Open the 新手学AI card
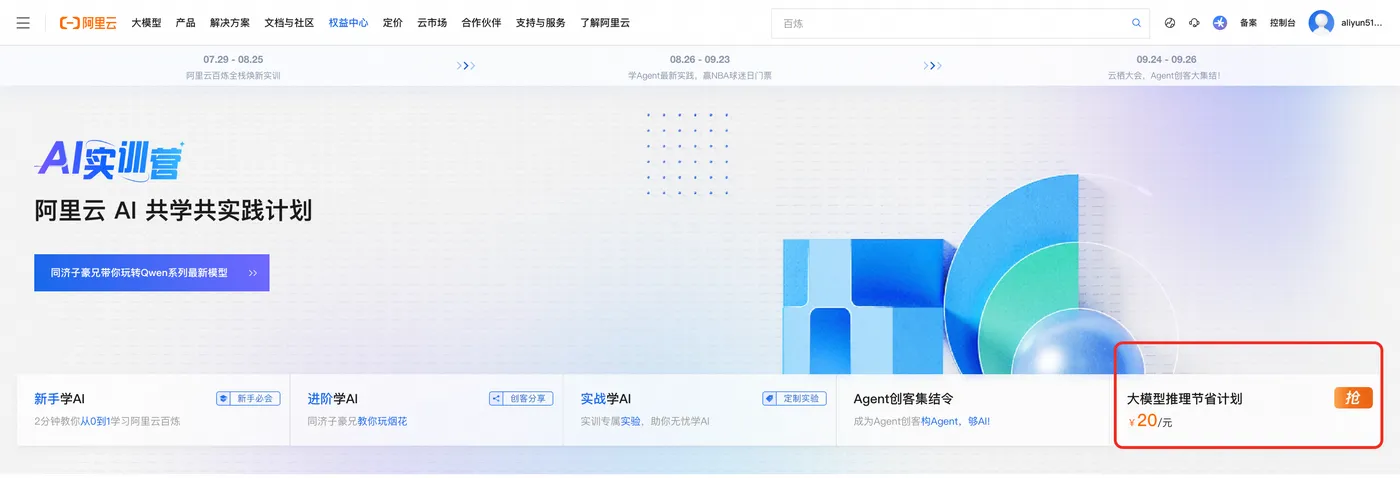The height and width of the screenshot is (478, 1400). click(x=153, y=410)
